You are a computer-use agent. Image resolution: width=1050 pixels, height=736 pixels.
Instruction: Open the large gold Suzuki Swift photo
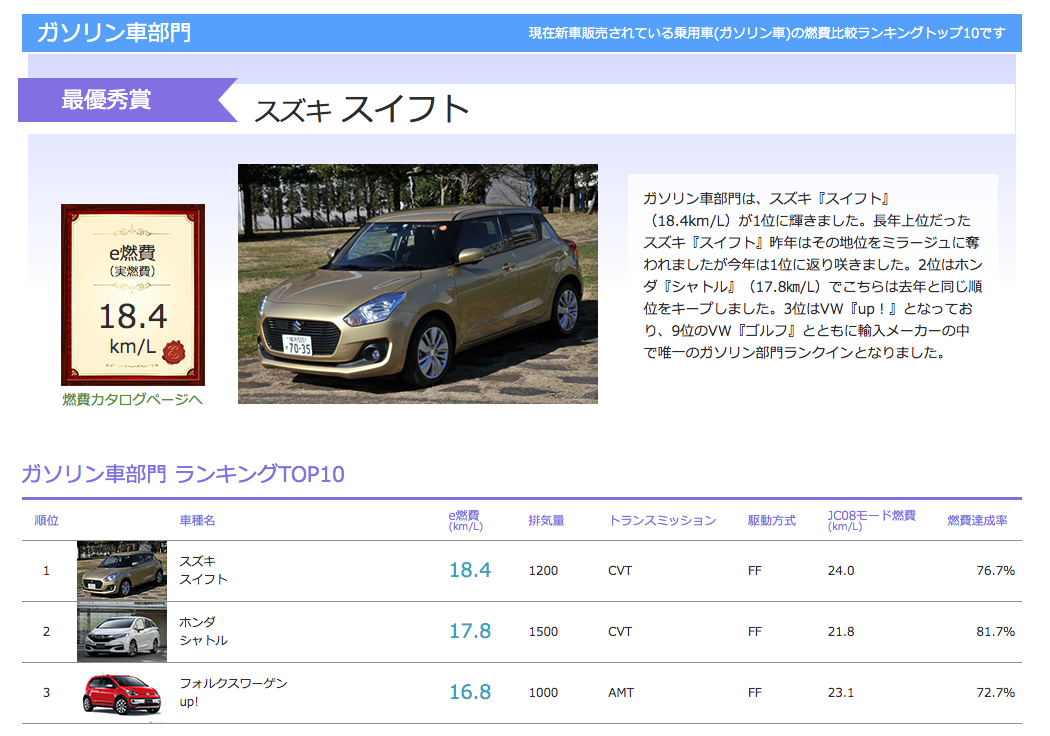click(417, 284)
